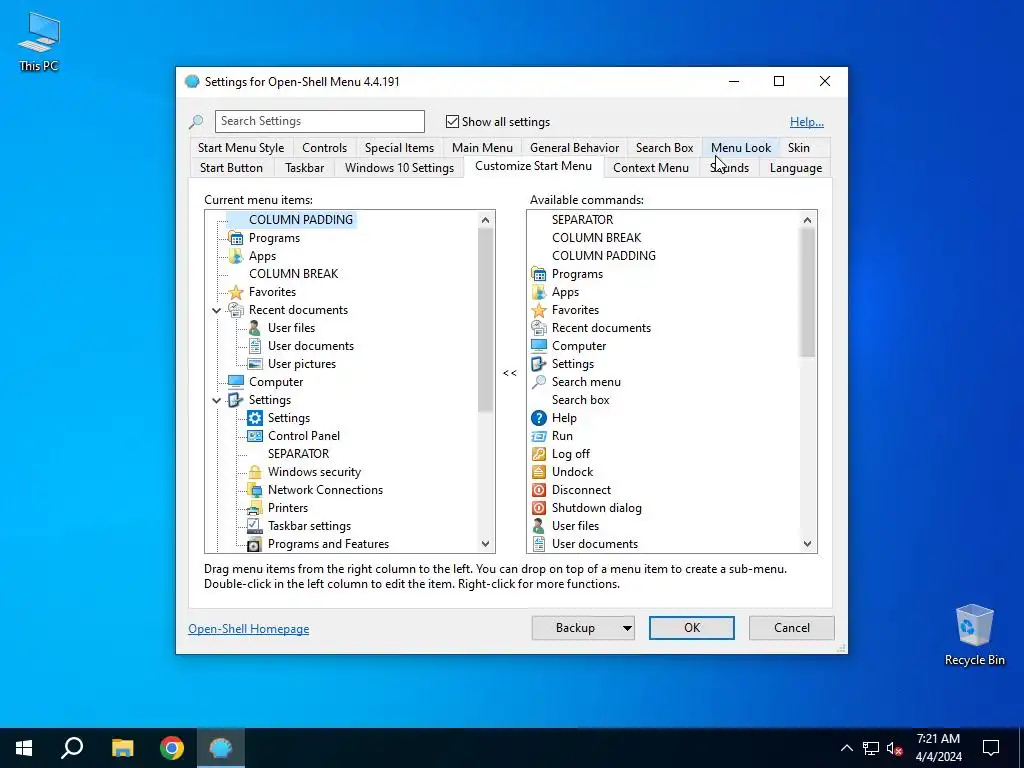This screenshot has width=1024, height=768.
Task: Click the Programs icon in Current menu items
Action: (236, 238)
